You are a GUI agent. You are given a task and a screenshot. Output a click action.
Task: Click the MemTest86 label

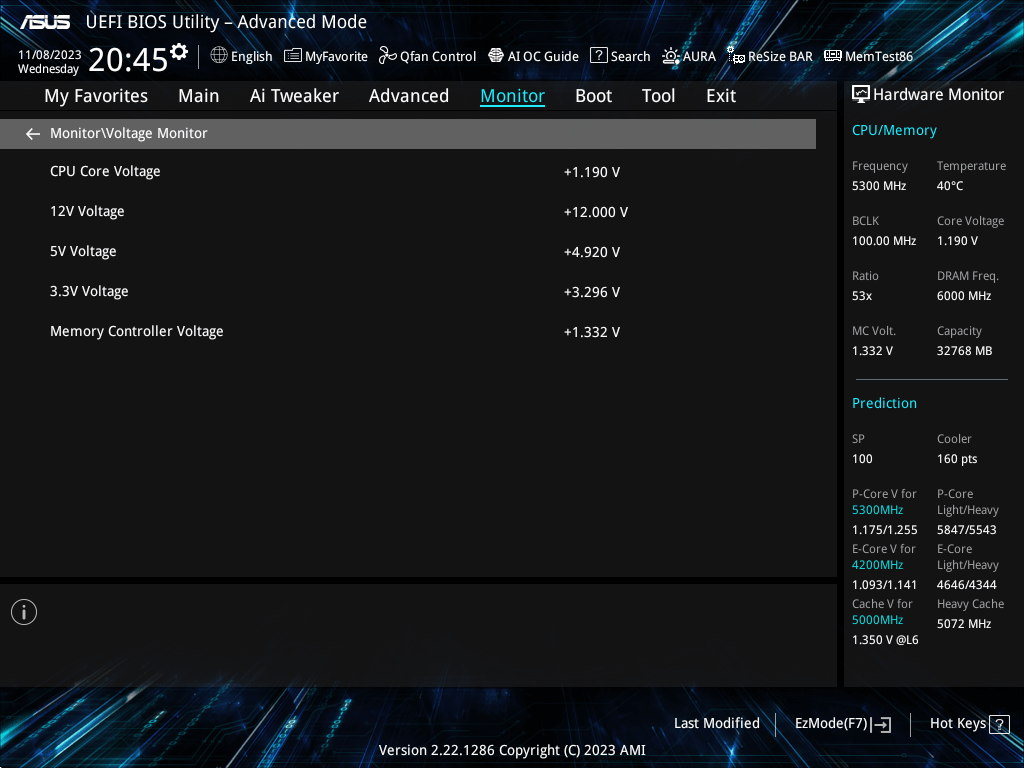[879, 57]
